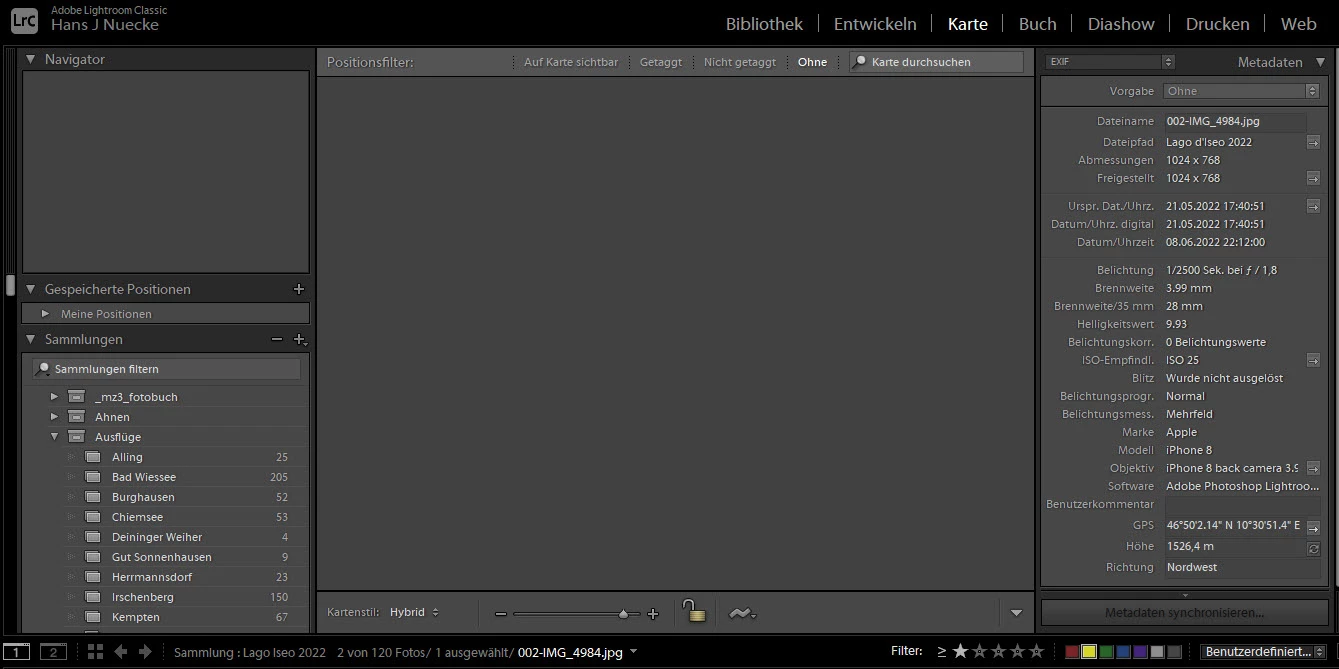This screenshot has height=669, width=1339.
Task: Open second window display button 2
Action: tap(52, 652)
